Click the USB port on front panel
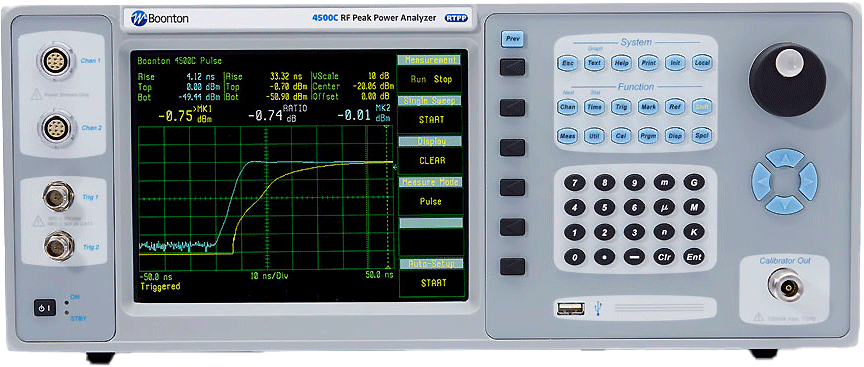The image size is (864, 367). pyautogui.click(x=571, y=309)
